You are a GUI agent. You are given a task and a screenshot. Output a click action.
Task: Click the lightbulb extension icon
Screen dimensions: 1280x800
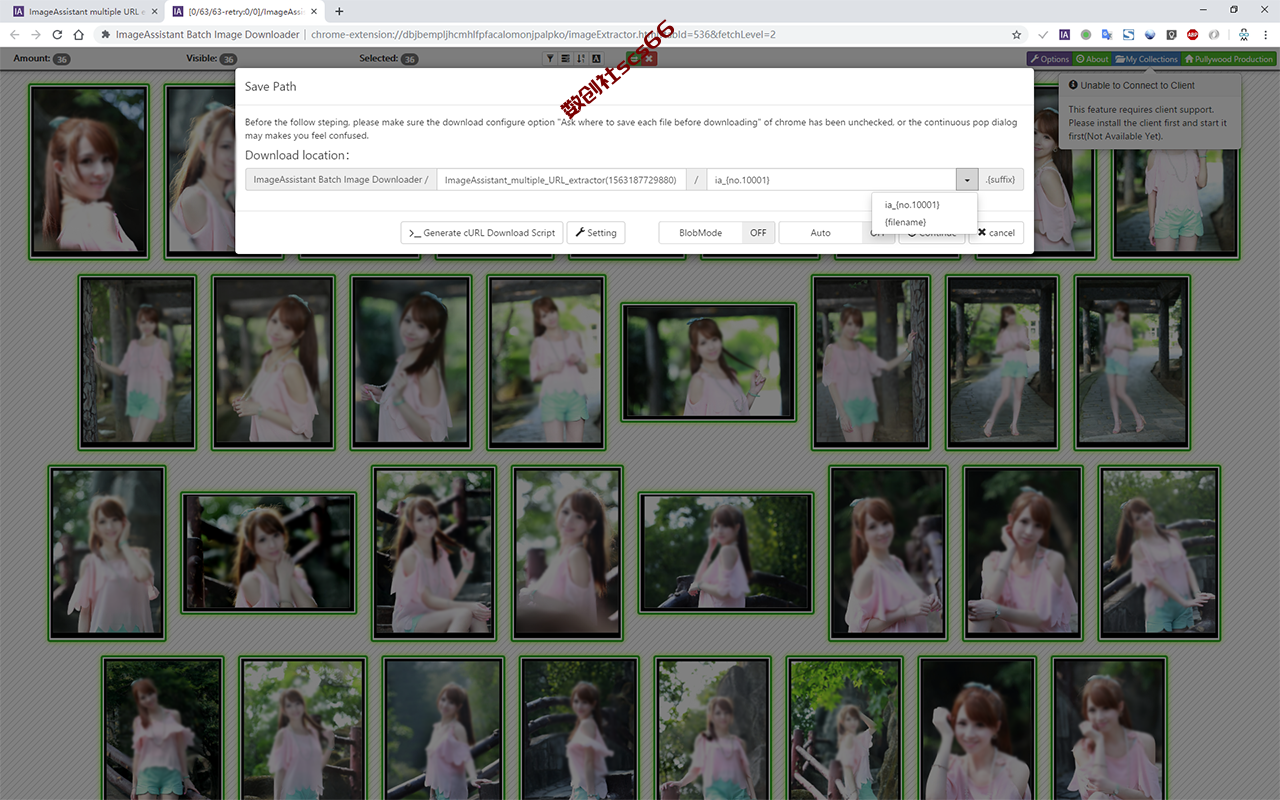click(x=1171, y=34)
